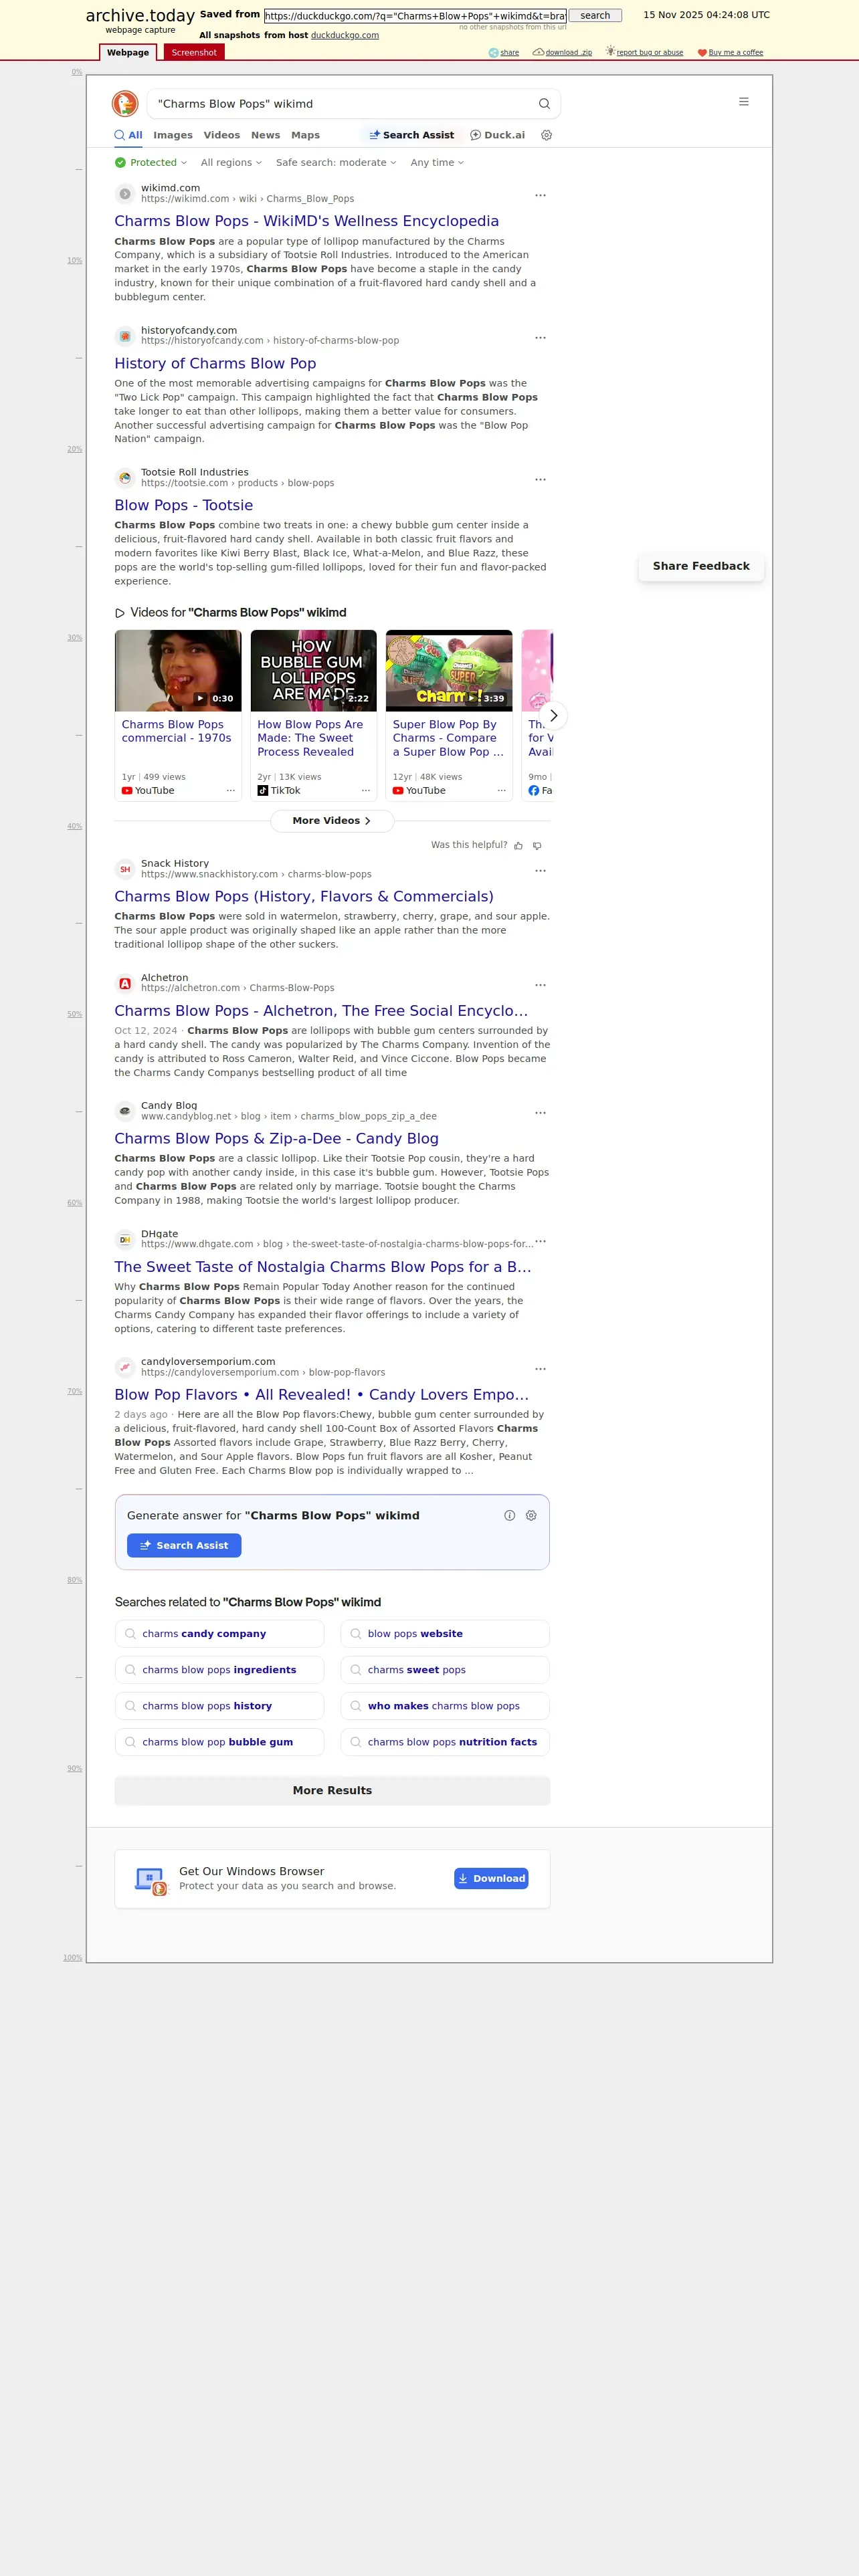This screenshot has height=2576, width=859.
Task: Click Buy me a coffee link
Action: click(730, 52)
